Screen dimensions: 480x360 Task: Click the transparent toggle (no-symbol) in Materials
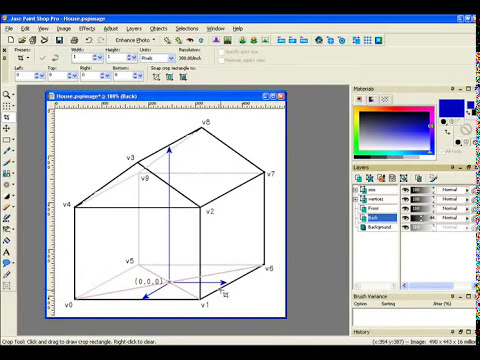(466, 129)
